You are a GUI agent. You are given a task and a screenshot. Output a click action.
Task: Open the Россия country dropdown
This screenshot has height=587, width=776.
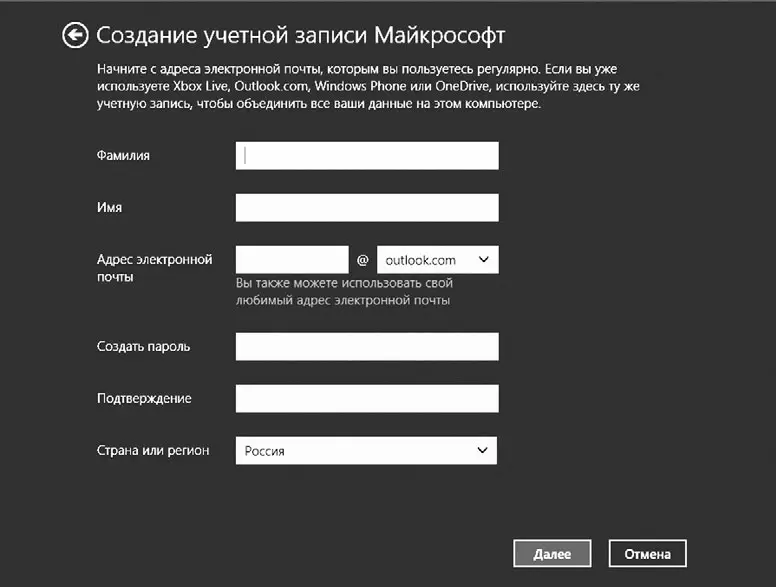tap(366, 451)
